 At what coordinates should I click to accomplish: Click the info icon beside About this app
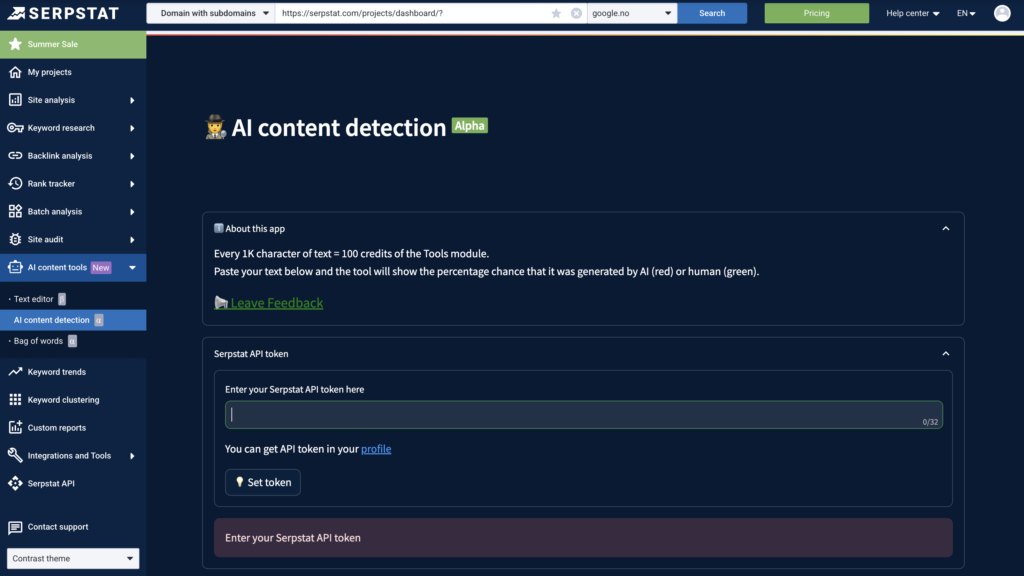coord(219,229)
